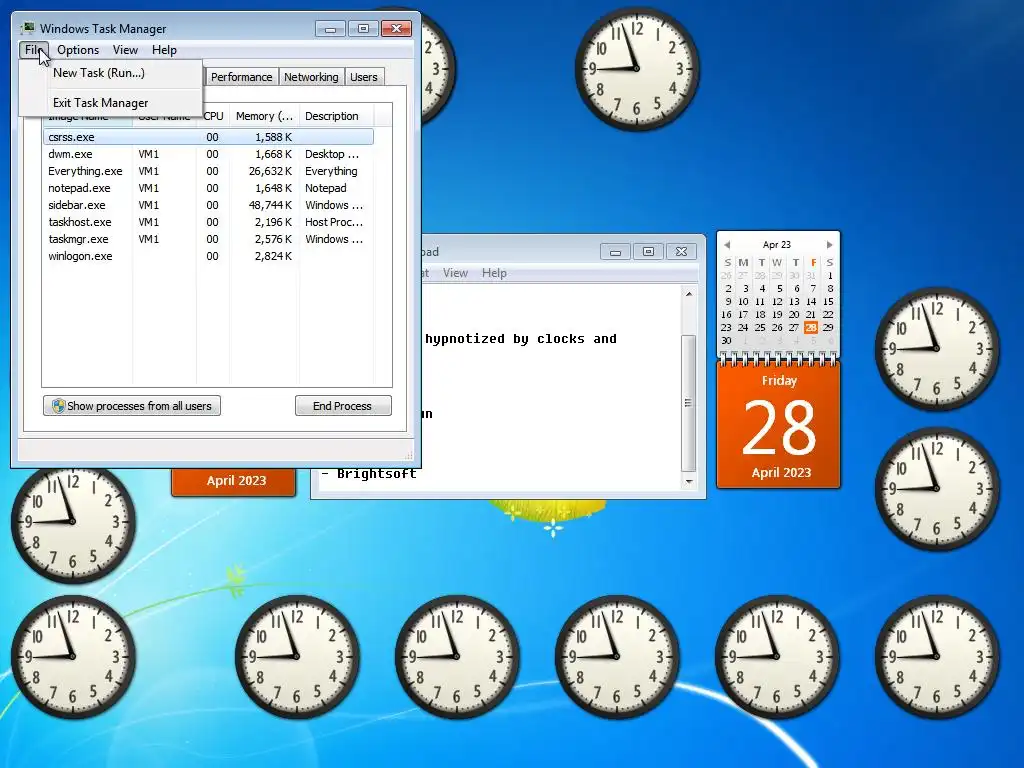Click the Task Manager title bar icon
This screenshot has width=1024, height=768.
[x=27, y=29]
